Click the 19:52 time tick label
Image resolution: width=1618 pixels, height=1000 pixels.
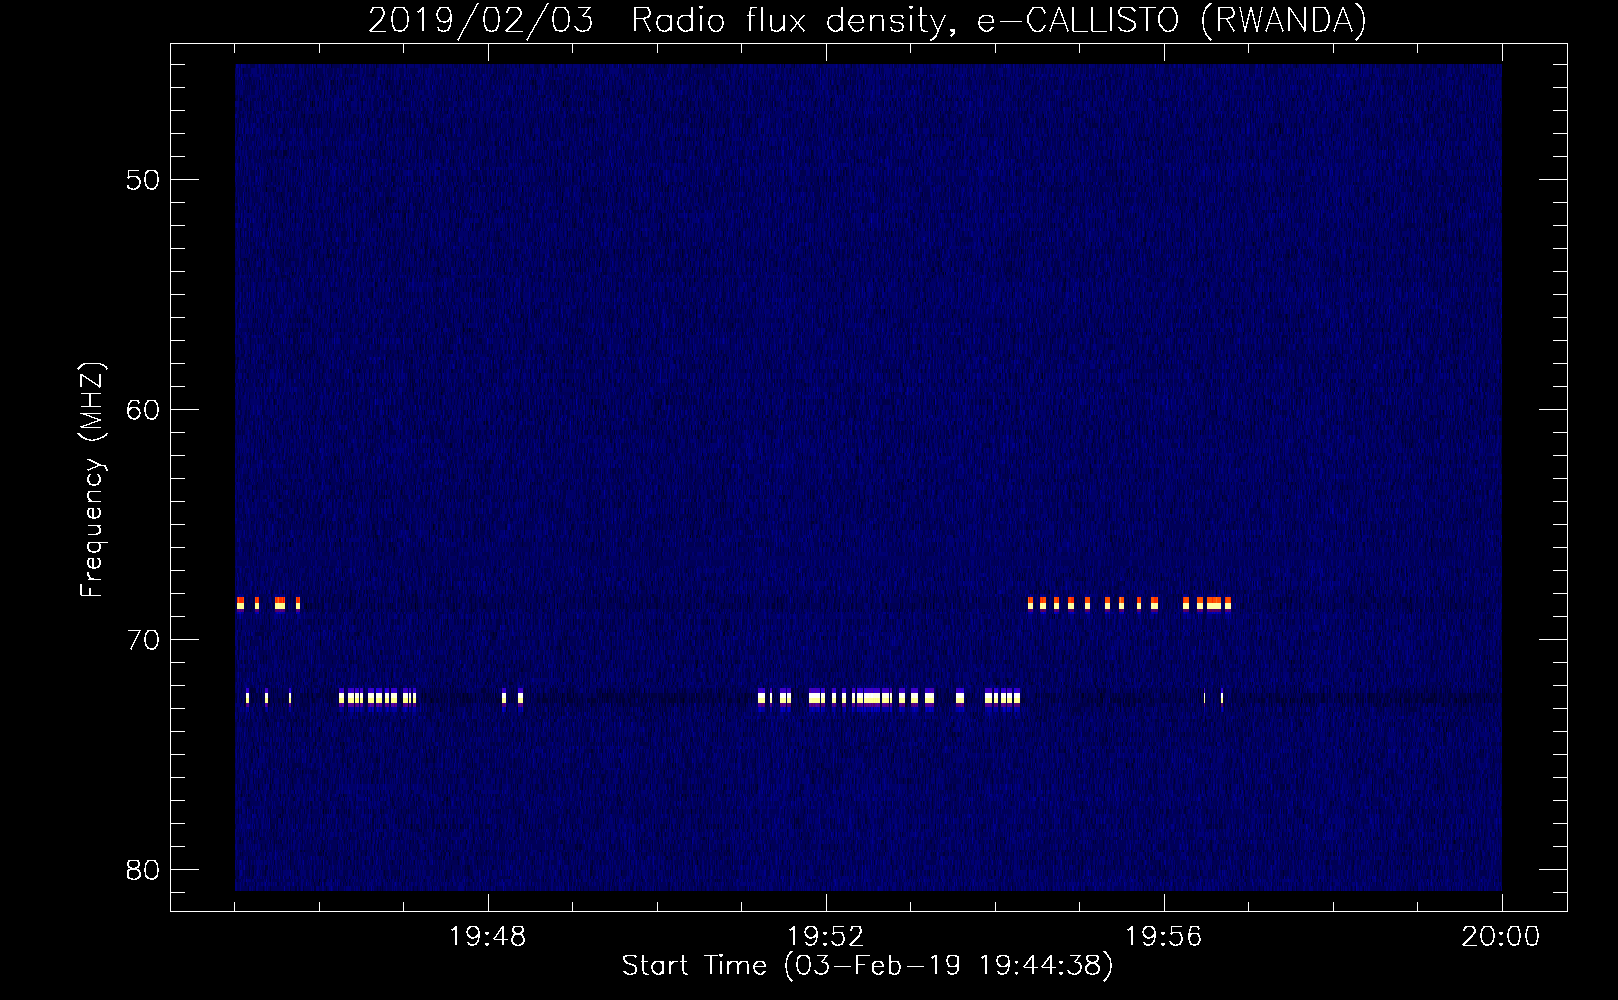pos(826,936)
